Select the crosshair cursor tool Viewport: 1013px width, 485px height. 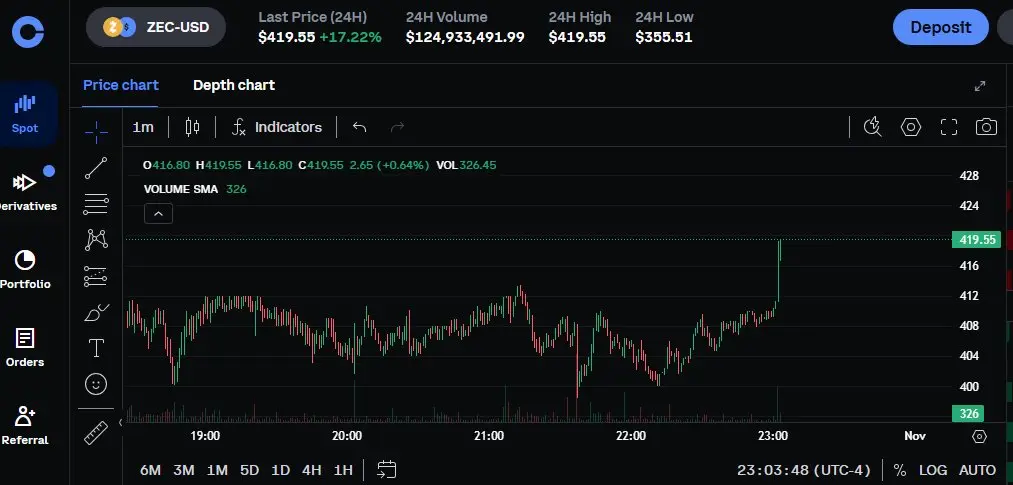coord(96,132)
